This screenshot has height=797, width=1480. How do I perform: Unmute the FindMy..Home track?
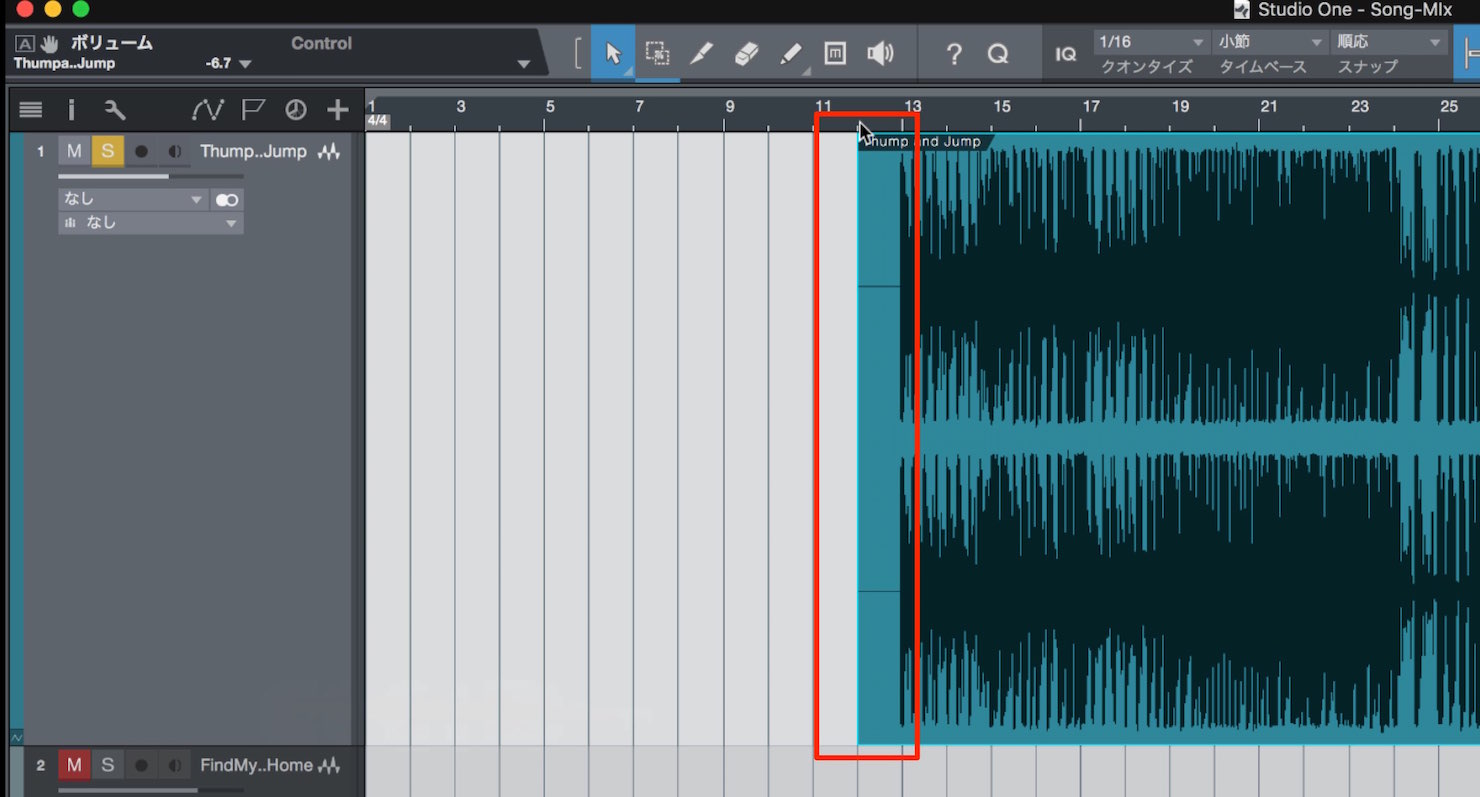74,765
